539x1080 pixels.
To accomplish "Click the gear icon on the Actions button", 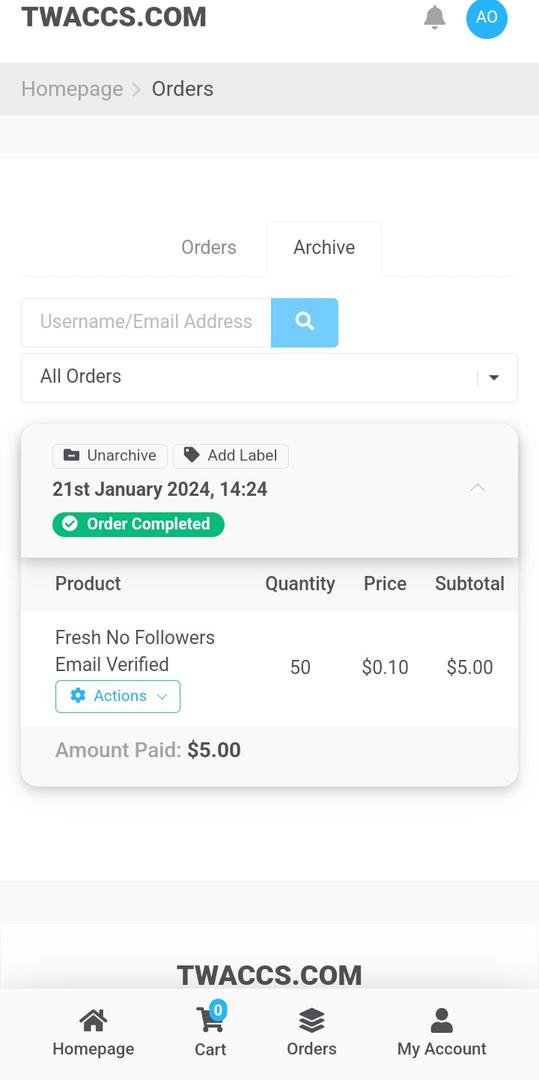I will [x=78, y=696].
